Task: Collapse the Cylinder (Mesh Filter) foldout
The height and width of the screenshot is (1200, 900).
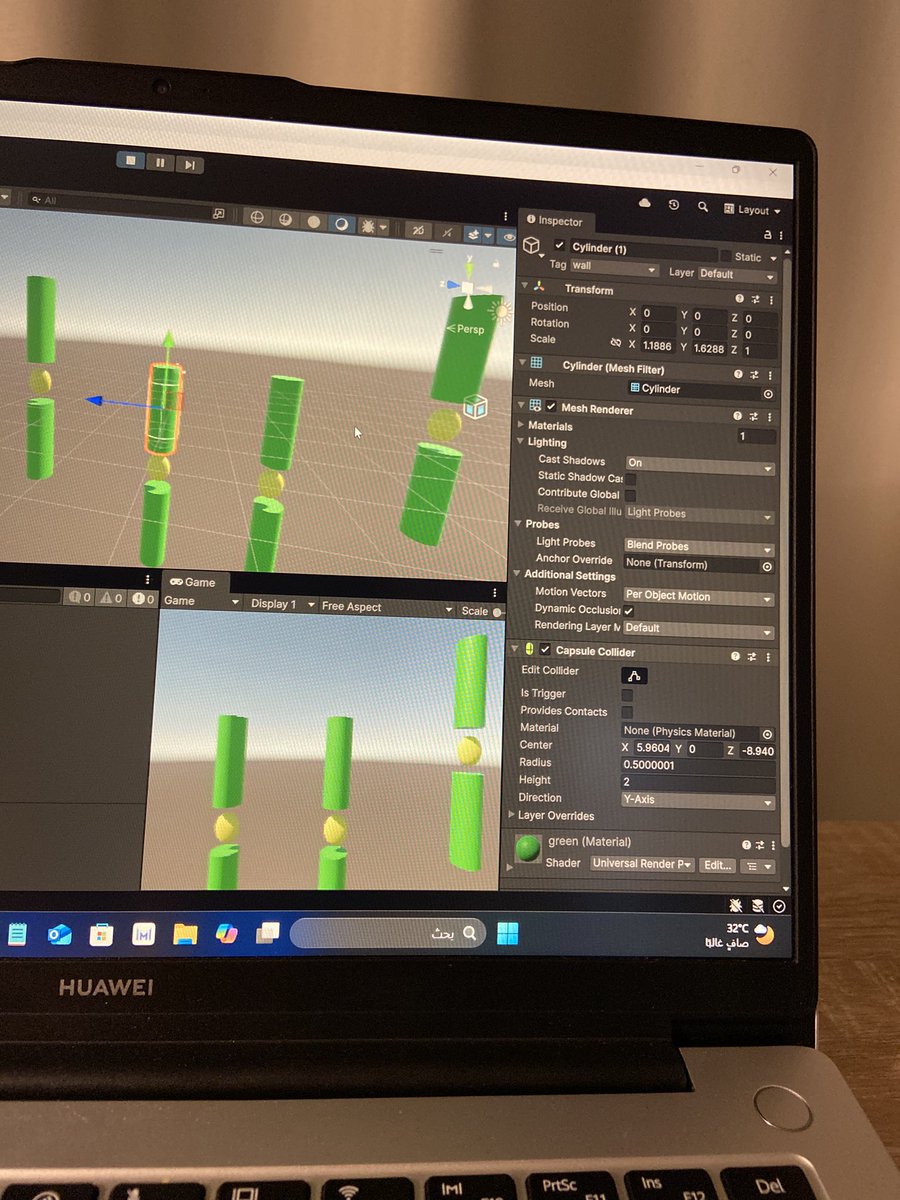Action: tap(523, 361)
